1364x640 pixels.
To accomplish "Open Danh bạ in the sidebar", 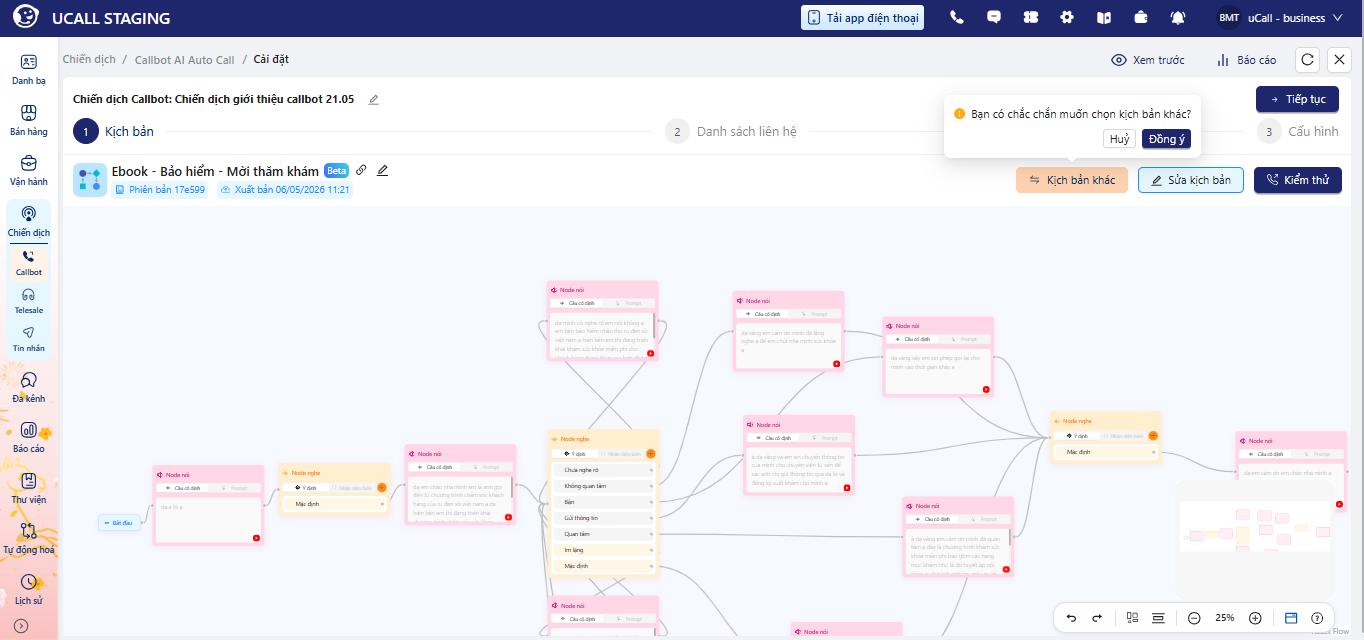I will point(29,69).
